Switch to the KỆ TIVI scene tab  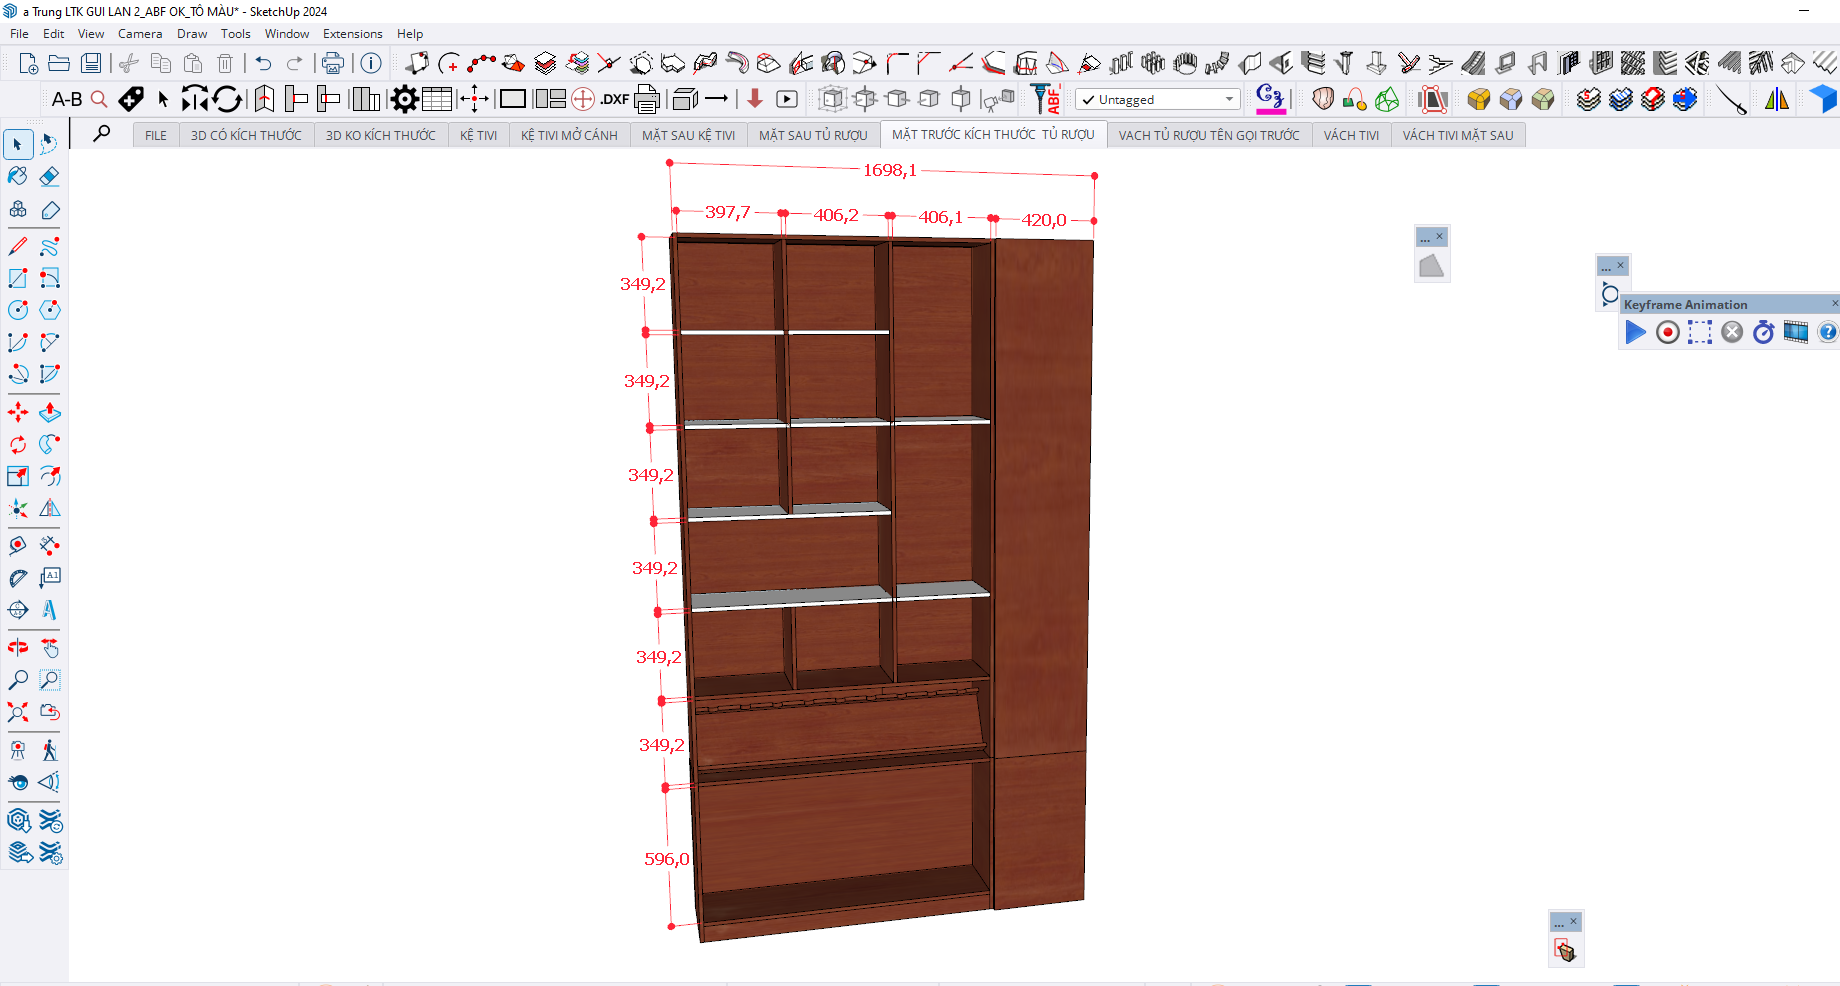point(478,135)
